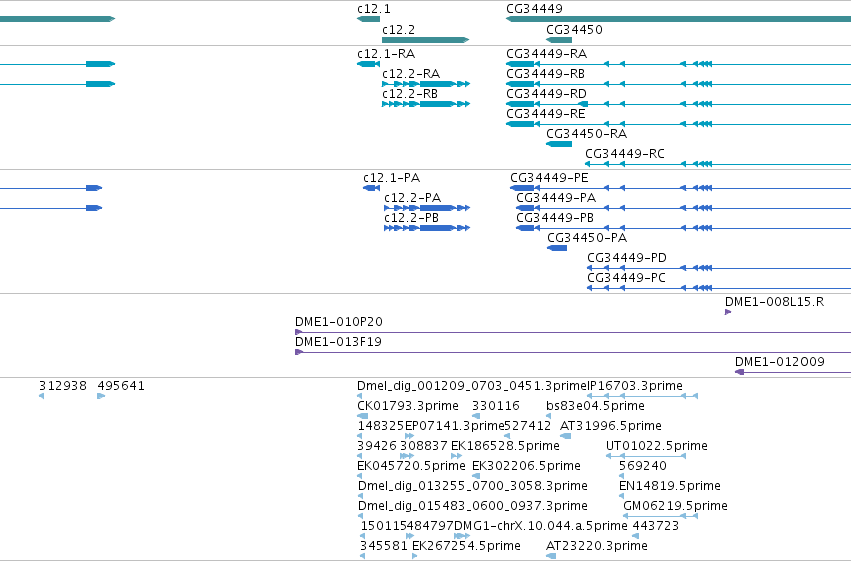This screenshot has width=851, height=561.
Task: Open EST Dmel_dig_013255_0700_3058.3prime
Action: 473,486
